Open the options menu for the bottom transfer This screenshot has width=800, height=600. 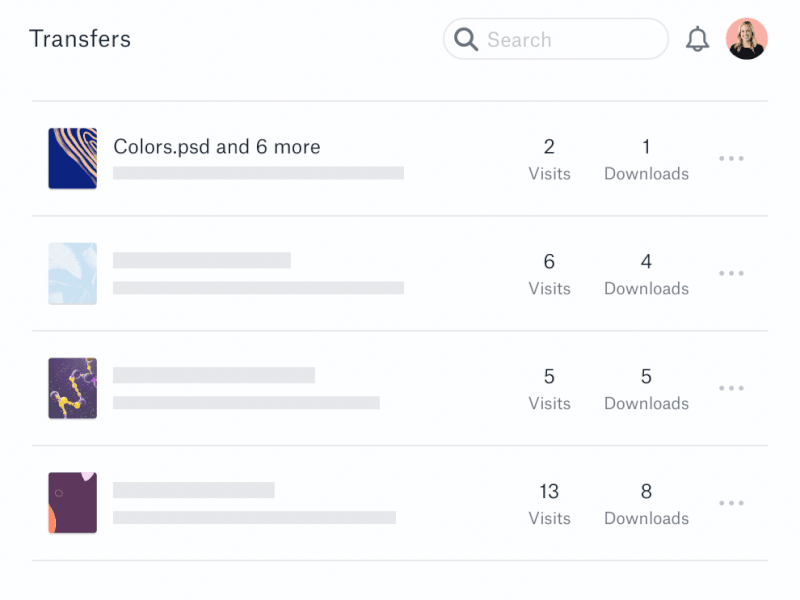coord(732,503)
